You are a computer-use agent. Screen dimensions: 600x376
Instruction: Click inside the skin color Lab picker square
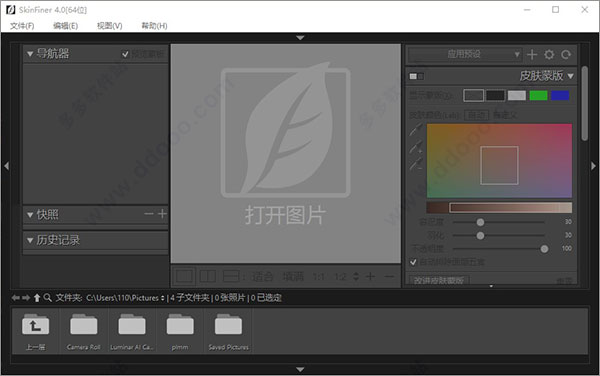click(499, 165)
